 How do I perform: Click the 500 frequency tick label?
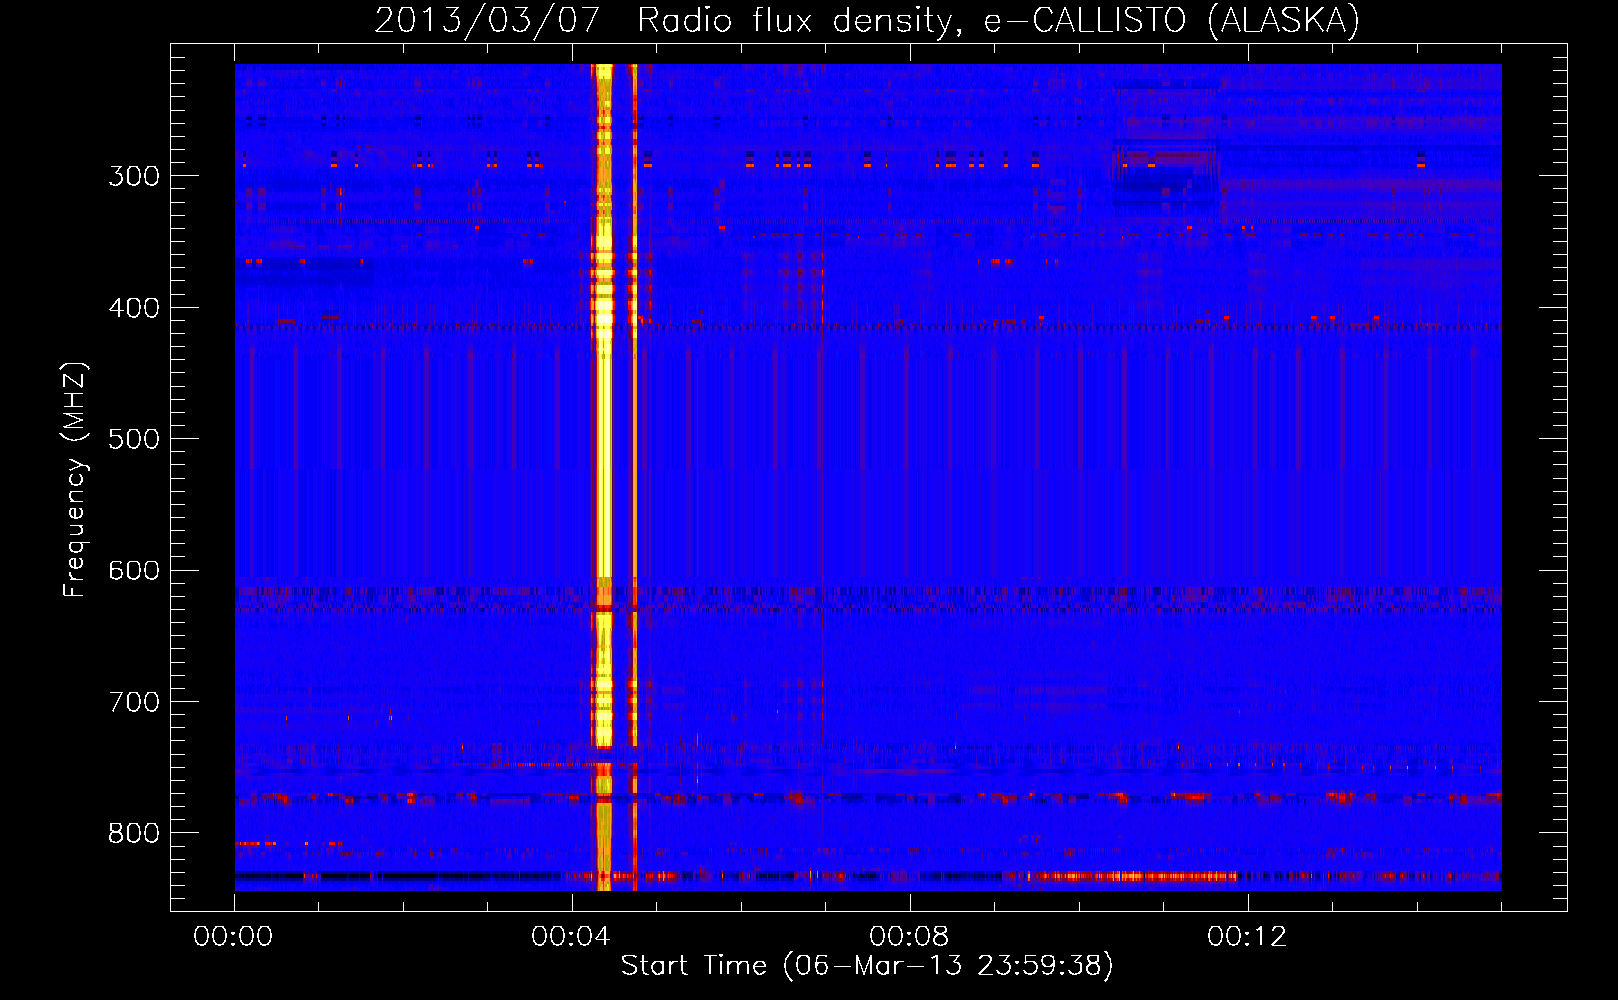[x=134, y=439]
